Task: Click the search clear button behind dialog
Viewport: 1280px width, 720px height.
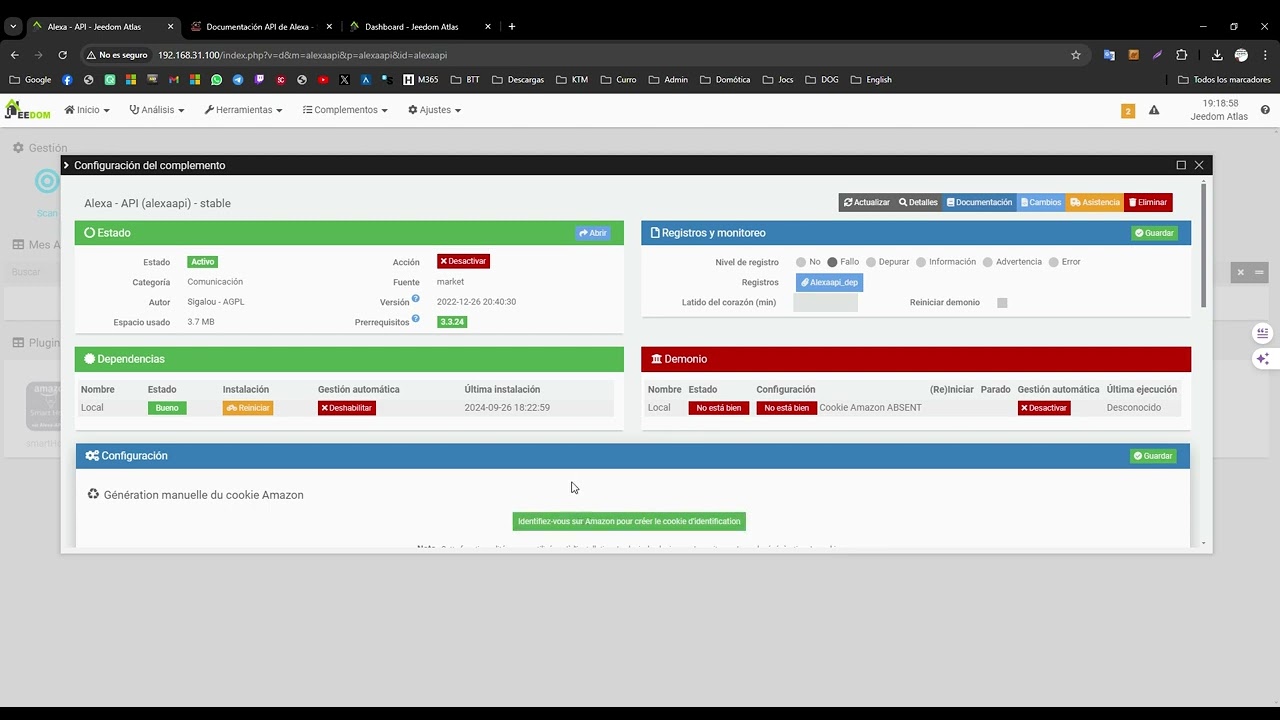Action: pyautogui.click(x=1240, y=272)
